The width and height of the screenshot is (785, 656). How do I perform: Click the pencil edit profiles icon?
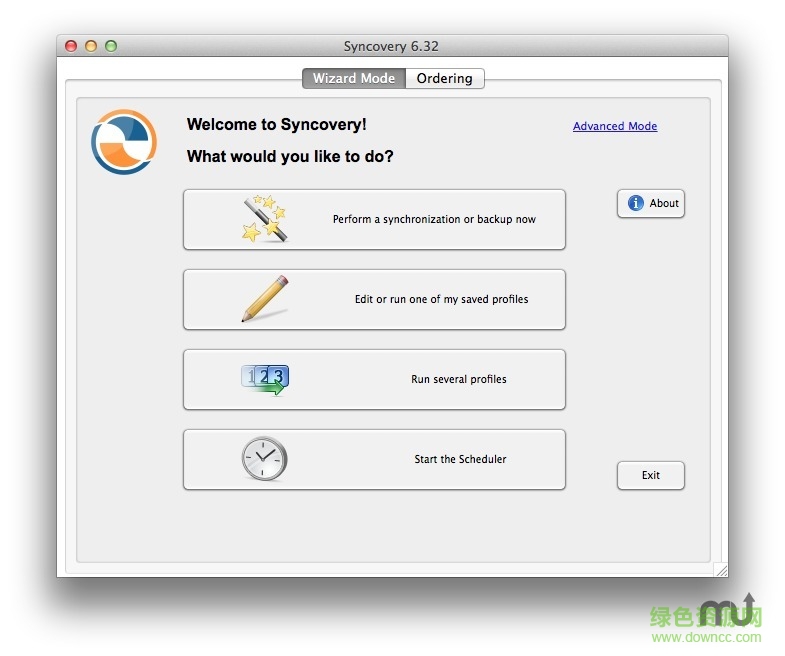[265, 298]
